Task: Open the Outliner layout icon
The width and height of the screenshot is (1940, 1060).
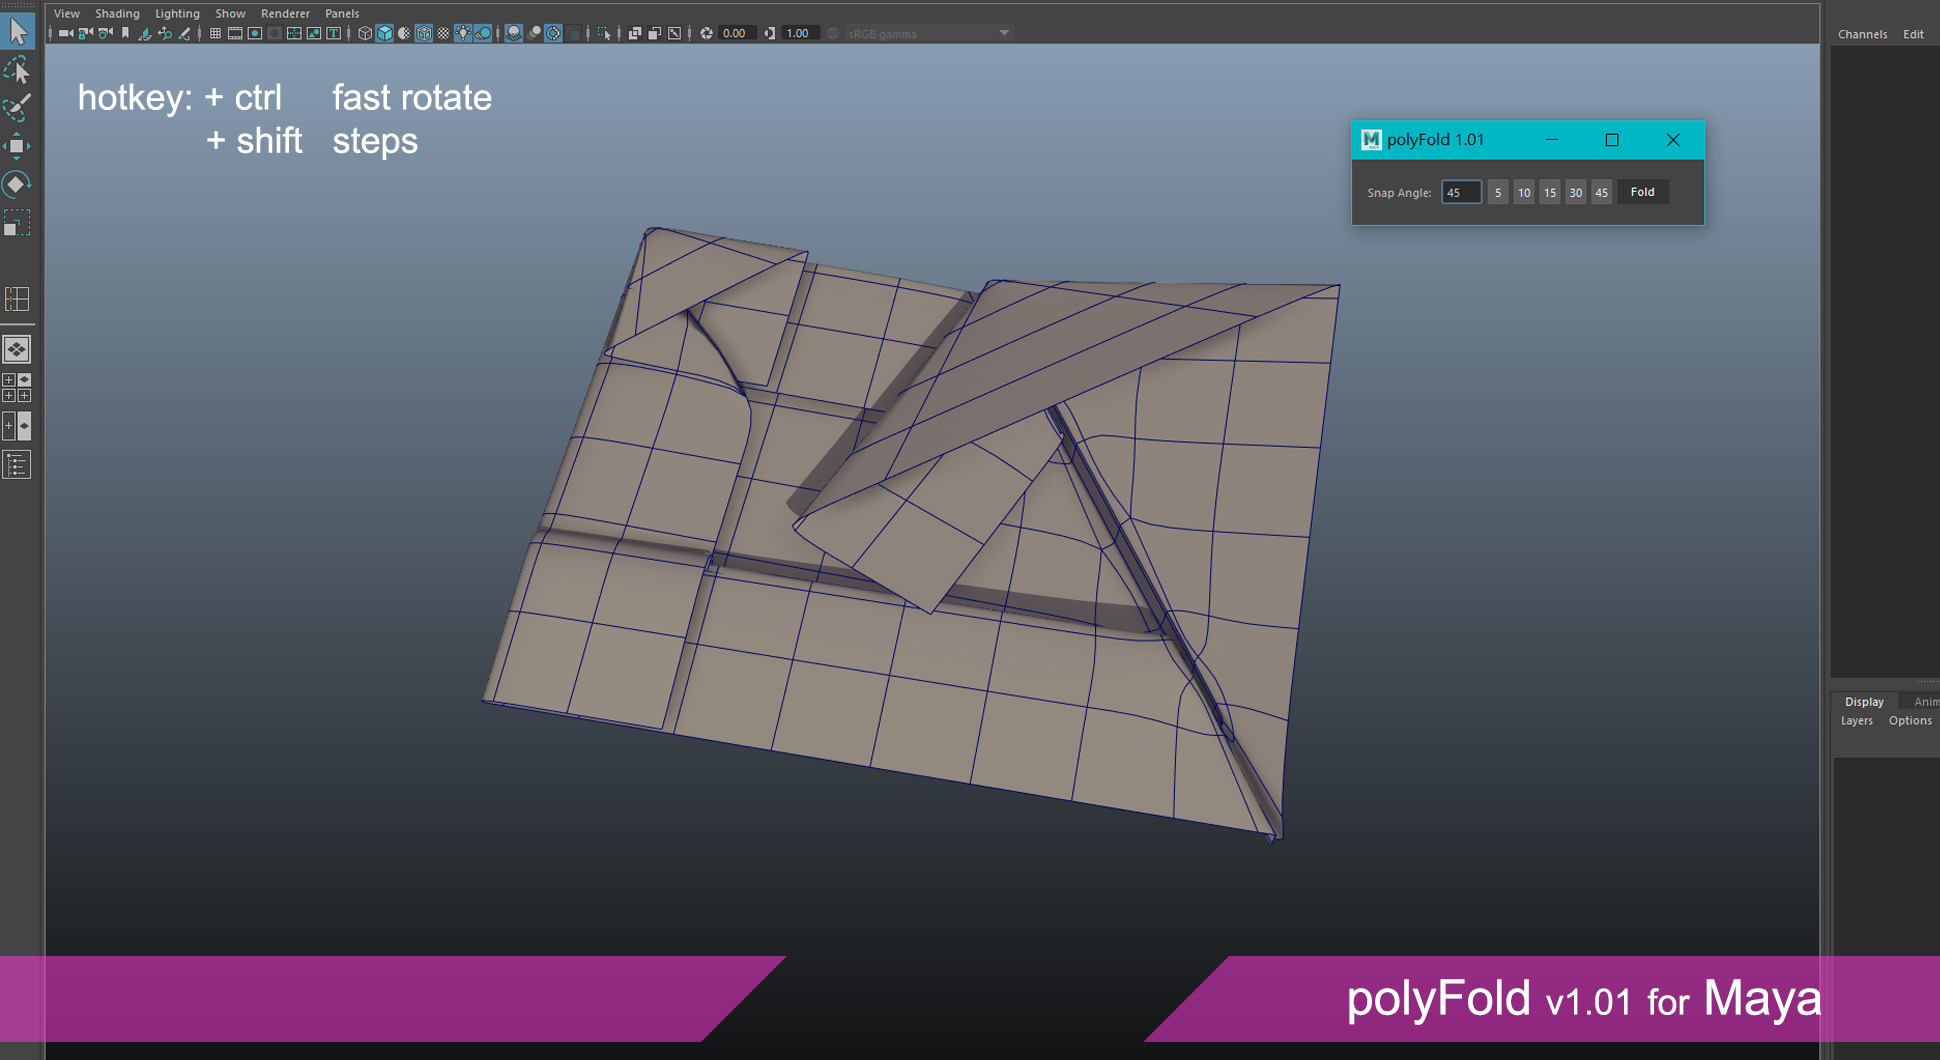Action: click(17, 464)
